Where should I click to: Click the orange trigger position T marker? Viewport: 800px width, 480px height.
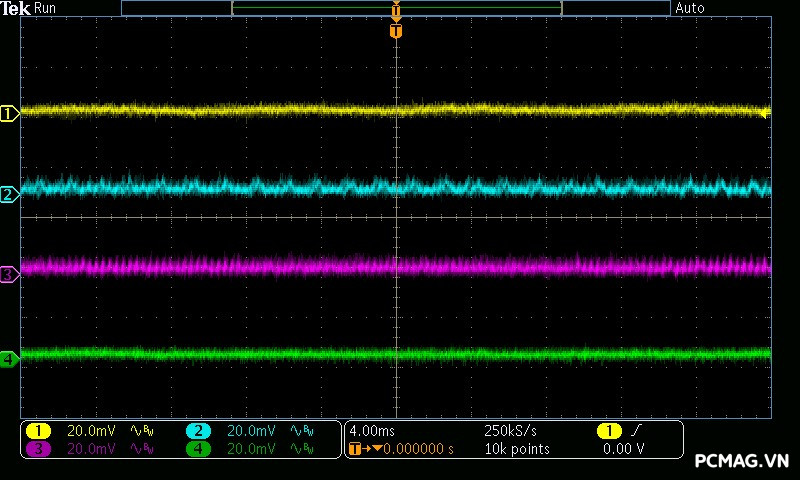pyautogui.click(x=396, y=31)
